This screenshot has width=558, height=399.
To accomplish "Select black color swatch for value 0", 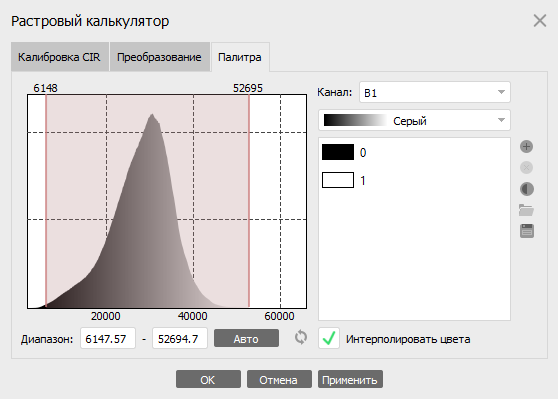I will tap(338, 152).
